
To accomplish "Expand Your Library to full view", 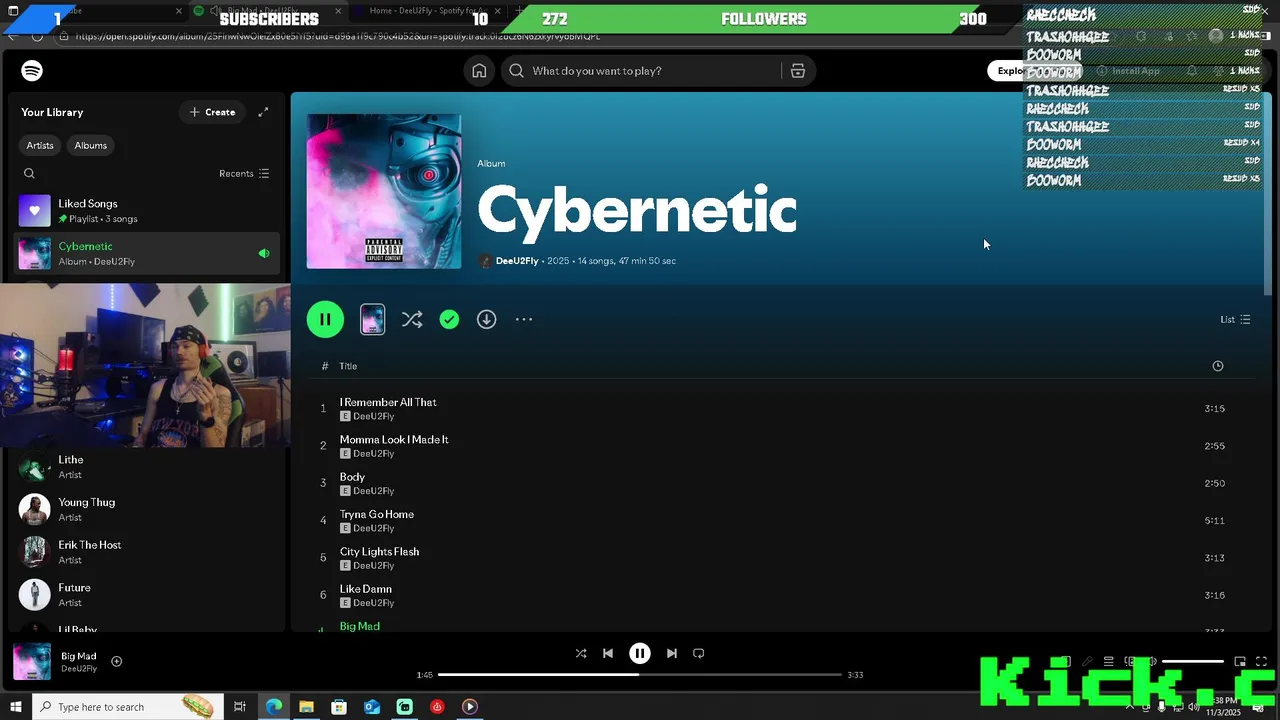I will 263,112.
